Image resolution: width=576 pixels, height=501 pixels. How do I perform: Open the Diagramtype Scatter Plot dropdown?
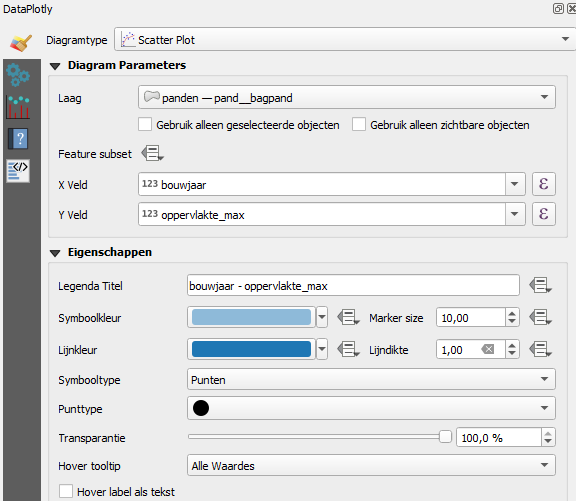coord(345,39)
